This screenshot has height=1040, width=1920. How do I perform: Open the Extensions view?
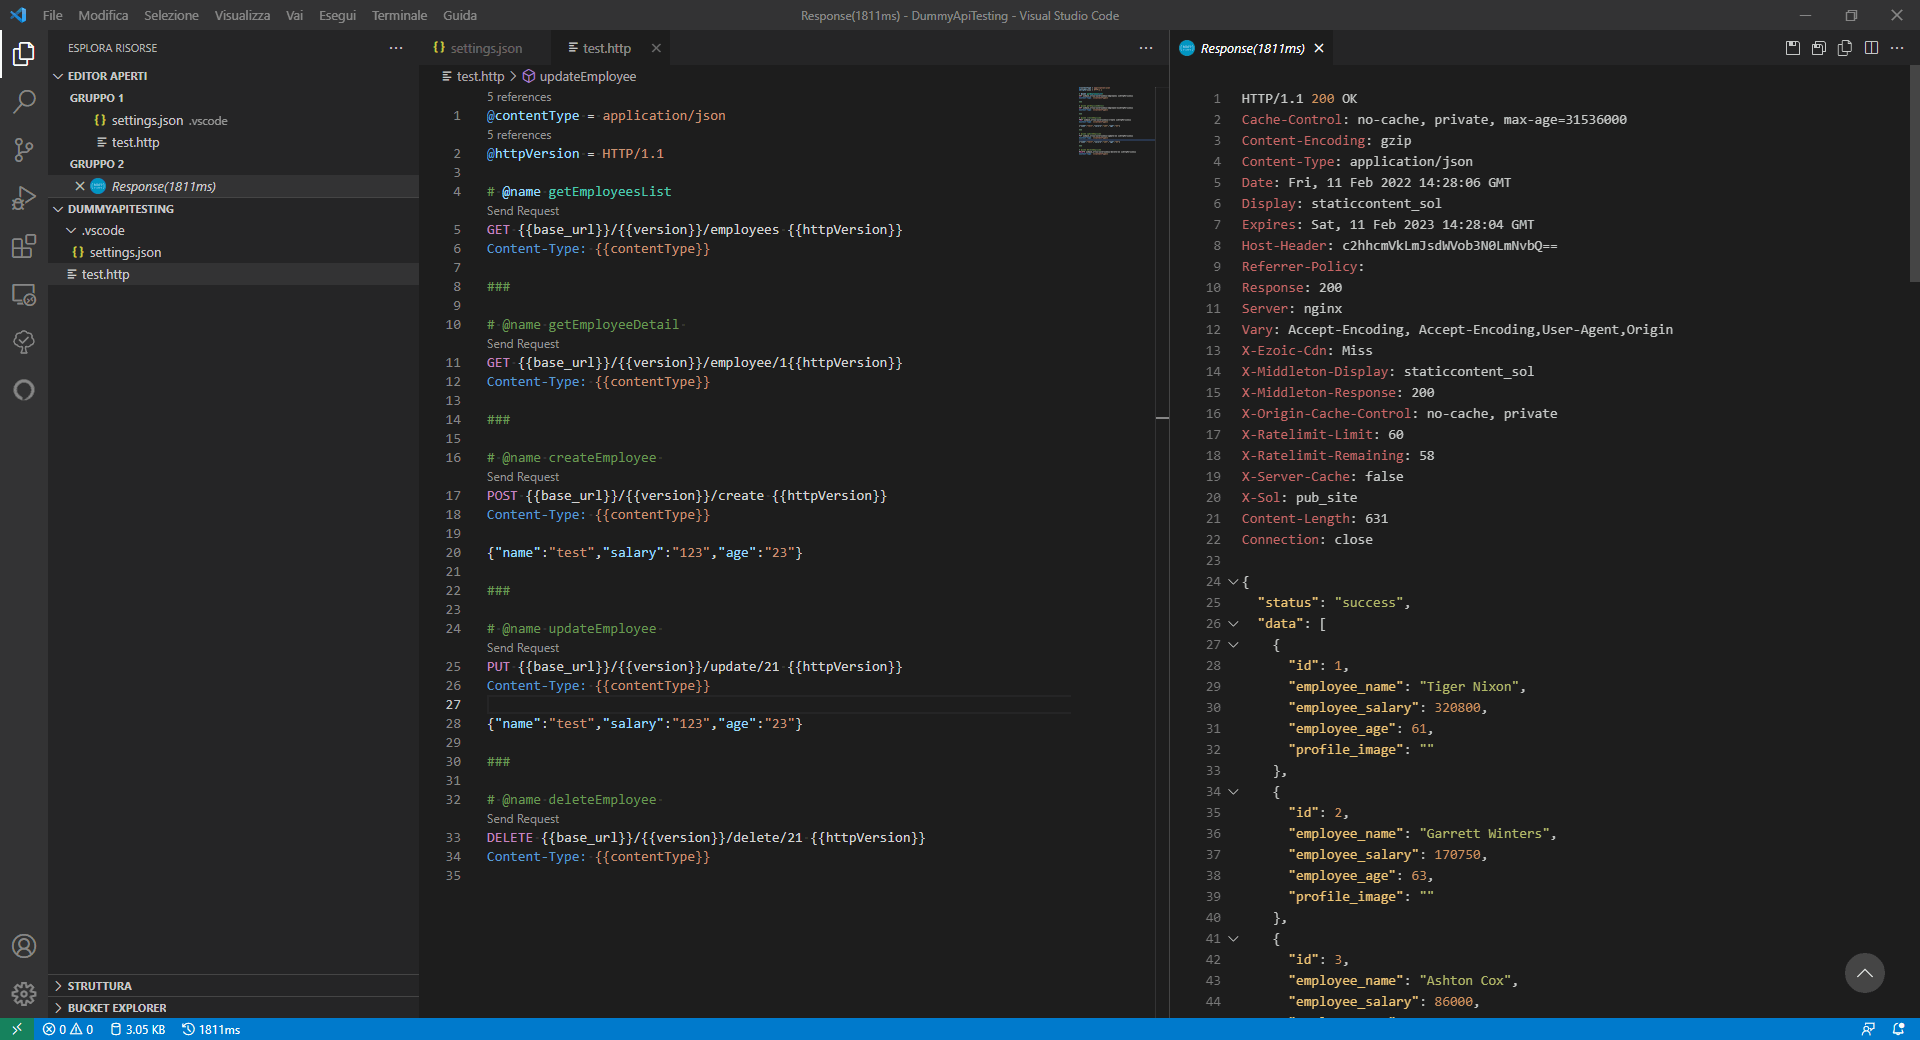pos(24,247)
